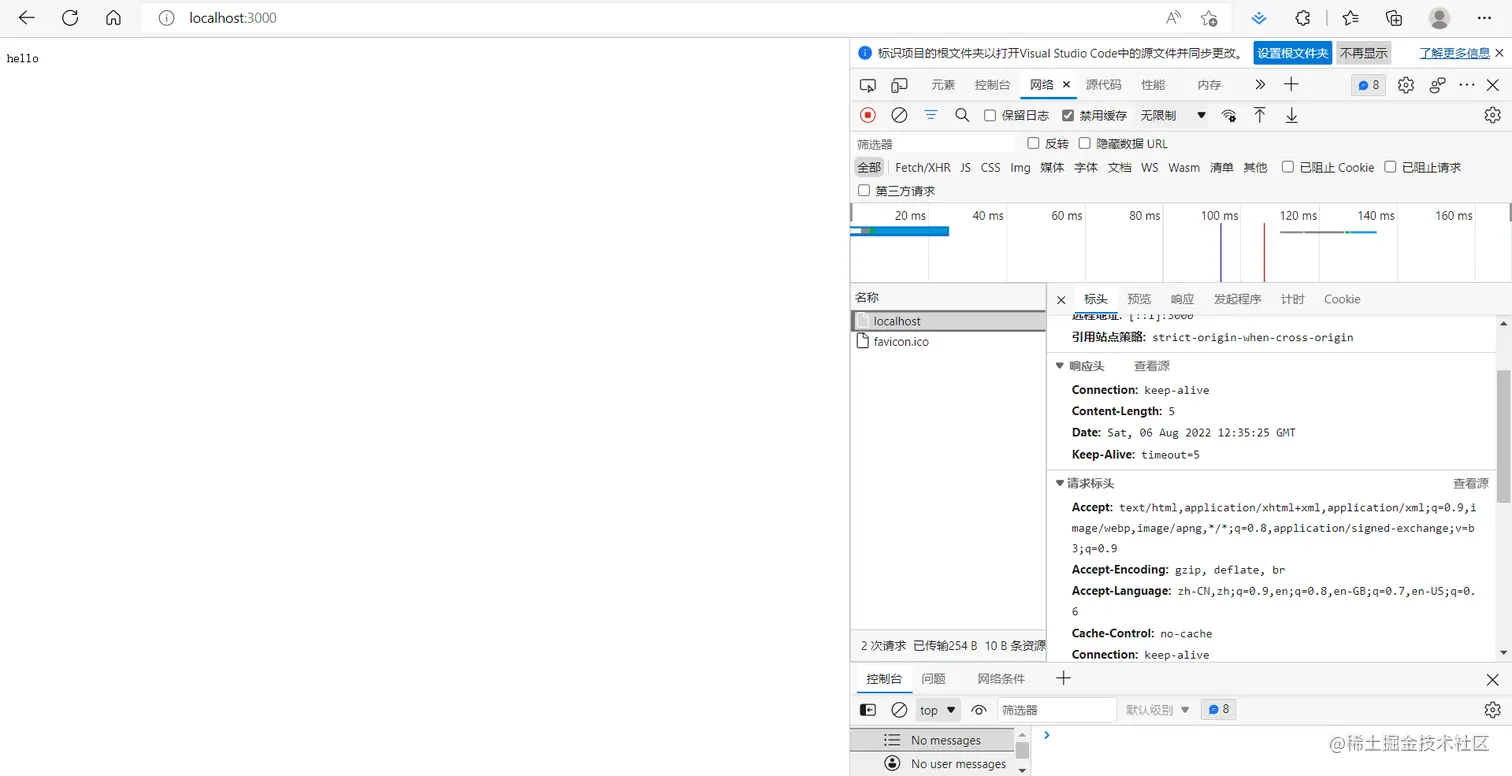1512x776 pixels.
Task: Open the user profile avatar
Action: point(1439,18)
